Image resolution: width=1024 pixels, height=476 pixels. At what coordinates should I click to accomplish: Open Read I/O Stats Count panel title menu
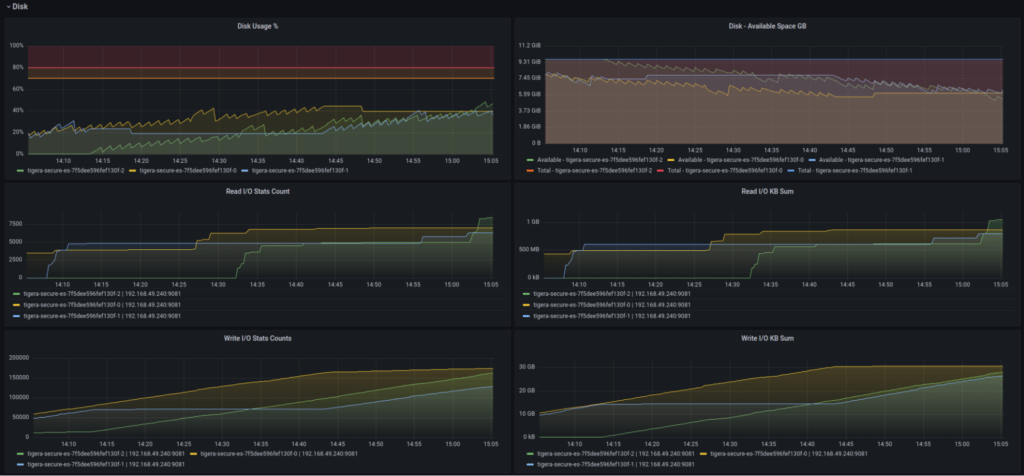coord(257,191)
